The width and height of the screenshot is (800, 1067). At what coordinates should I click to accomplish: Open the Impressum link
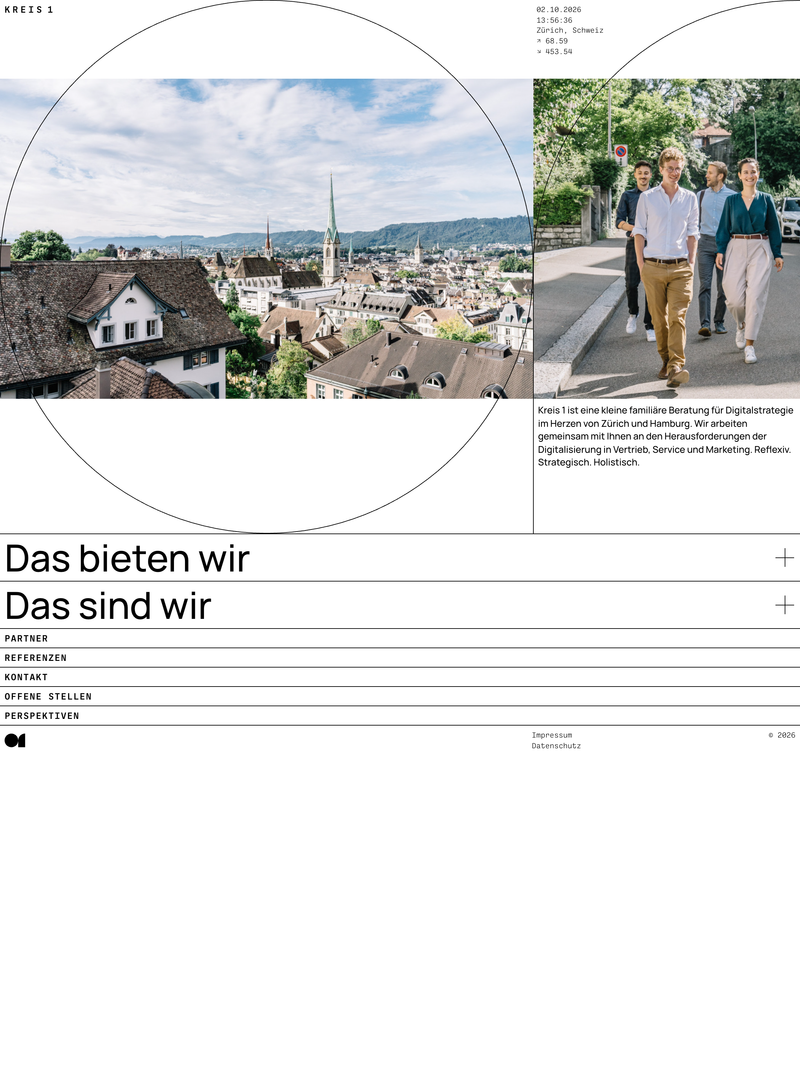(552, 735)
